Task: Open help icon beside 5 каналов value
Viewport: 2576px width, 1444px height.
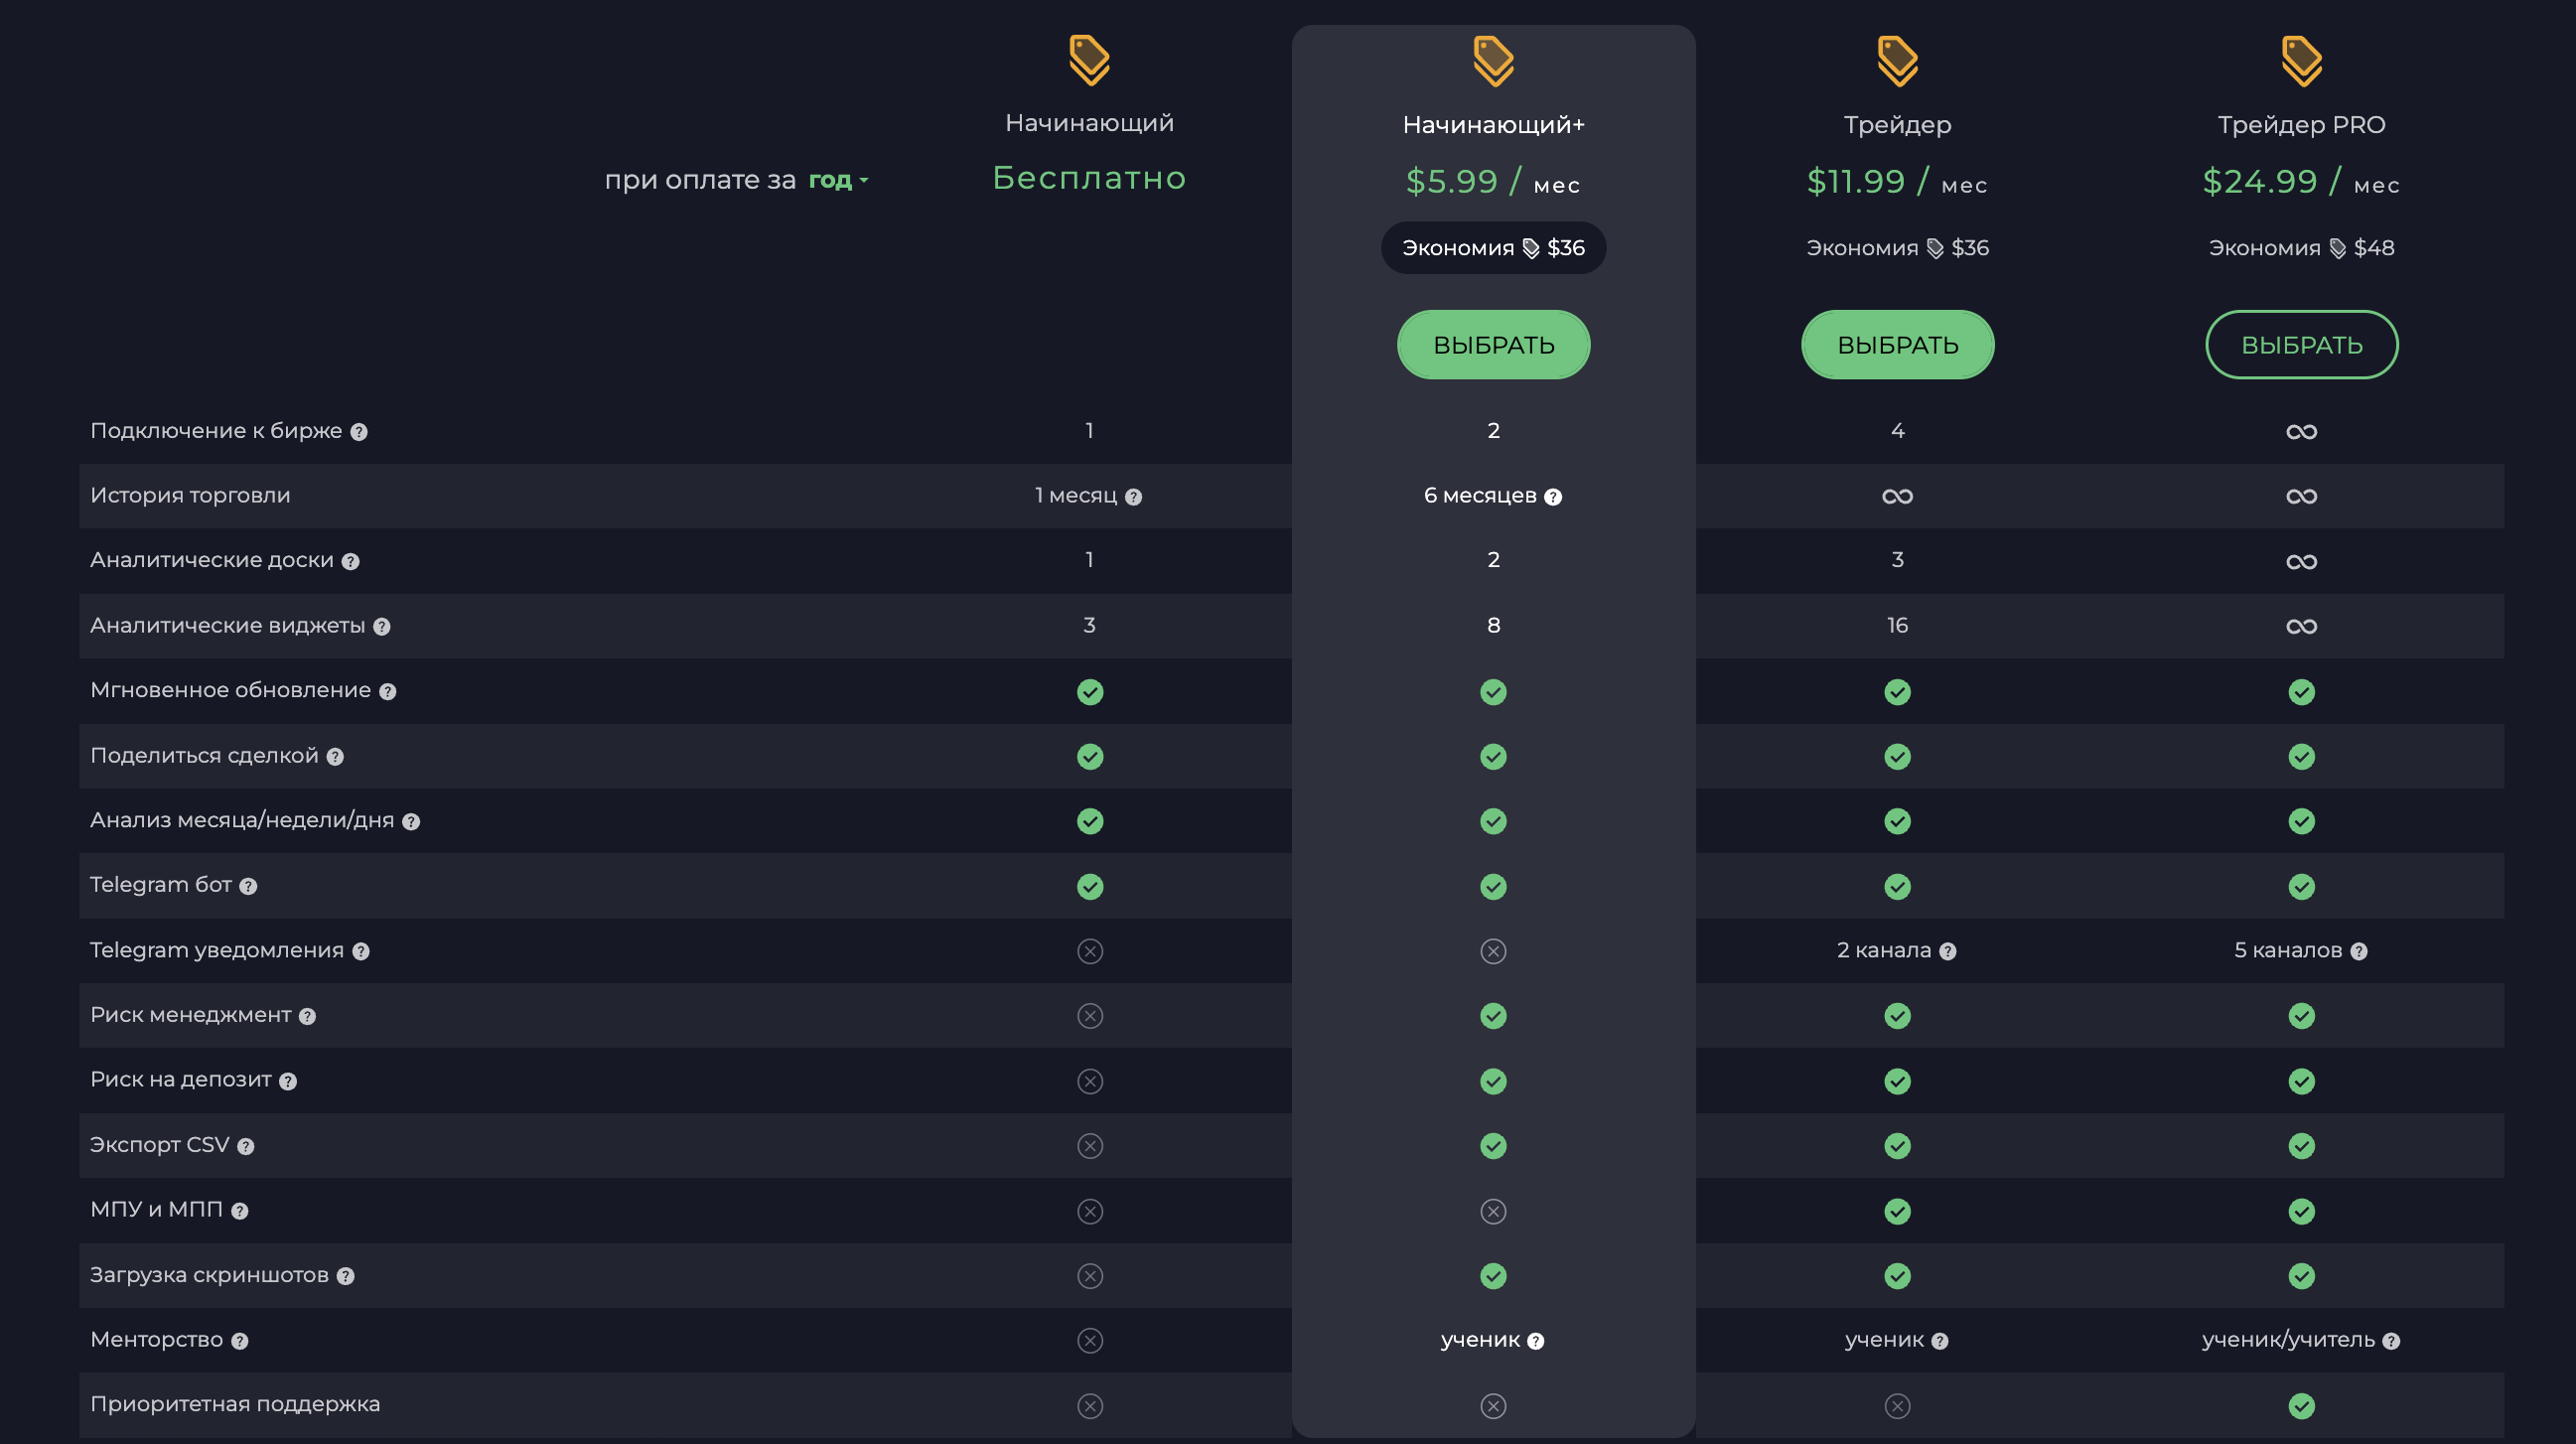Action: 2359,952
